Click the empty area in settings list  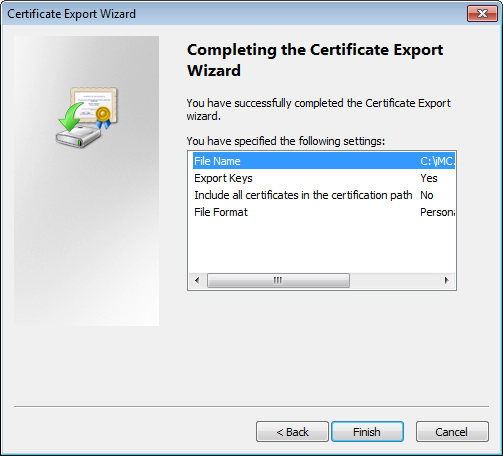(322, 247)
